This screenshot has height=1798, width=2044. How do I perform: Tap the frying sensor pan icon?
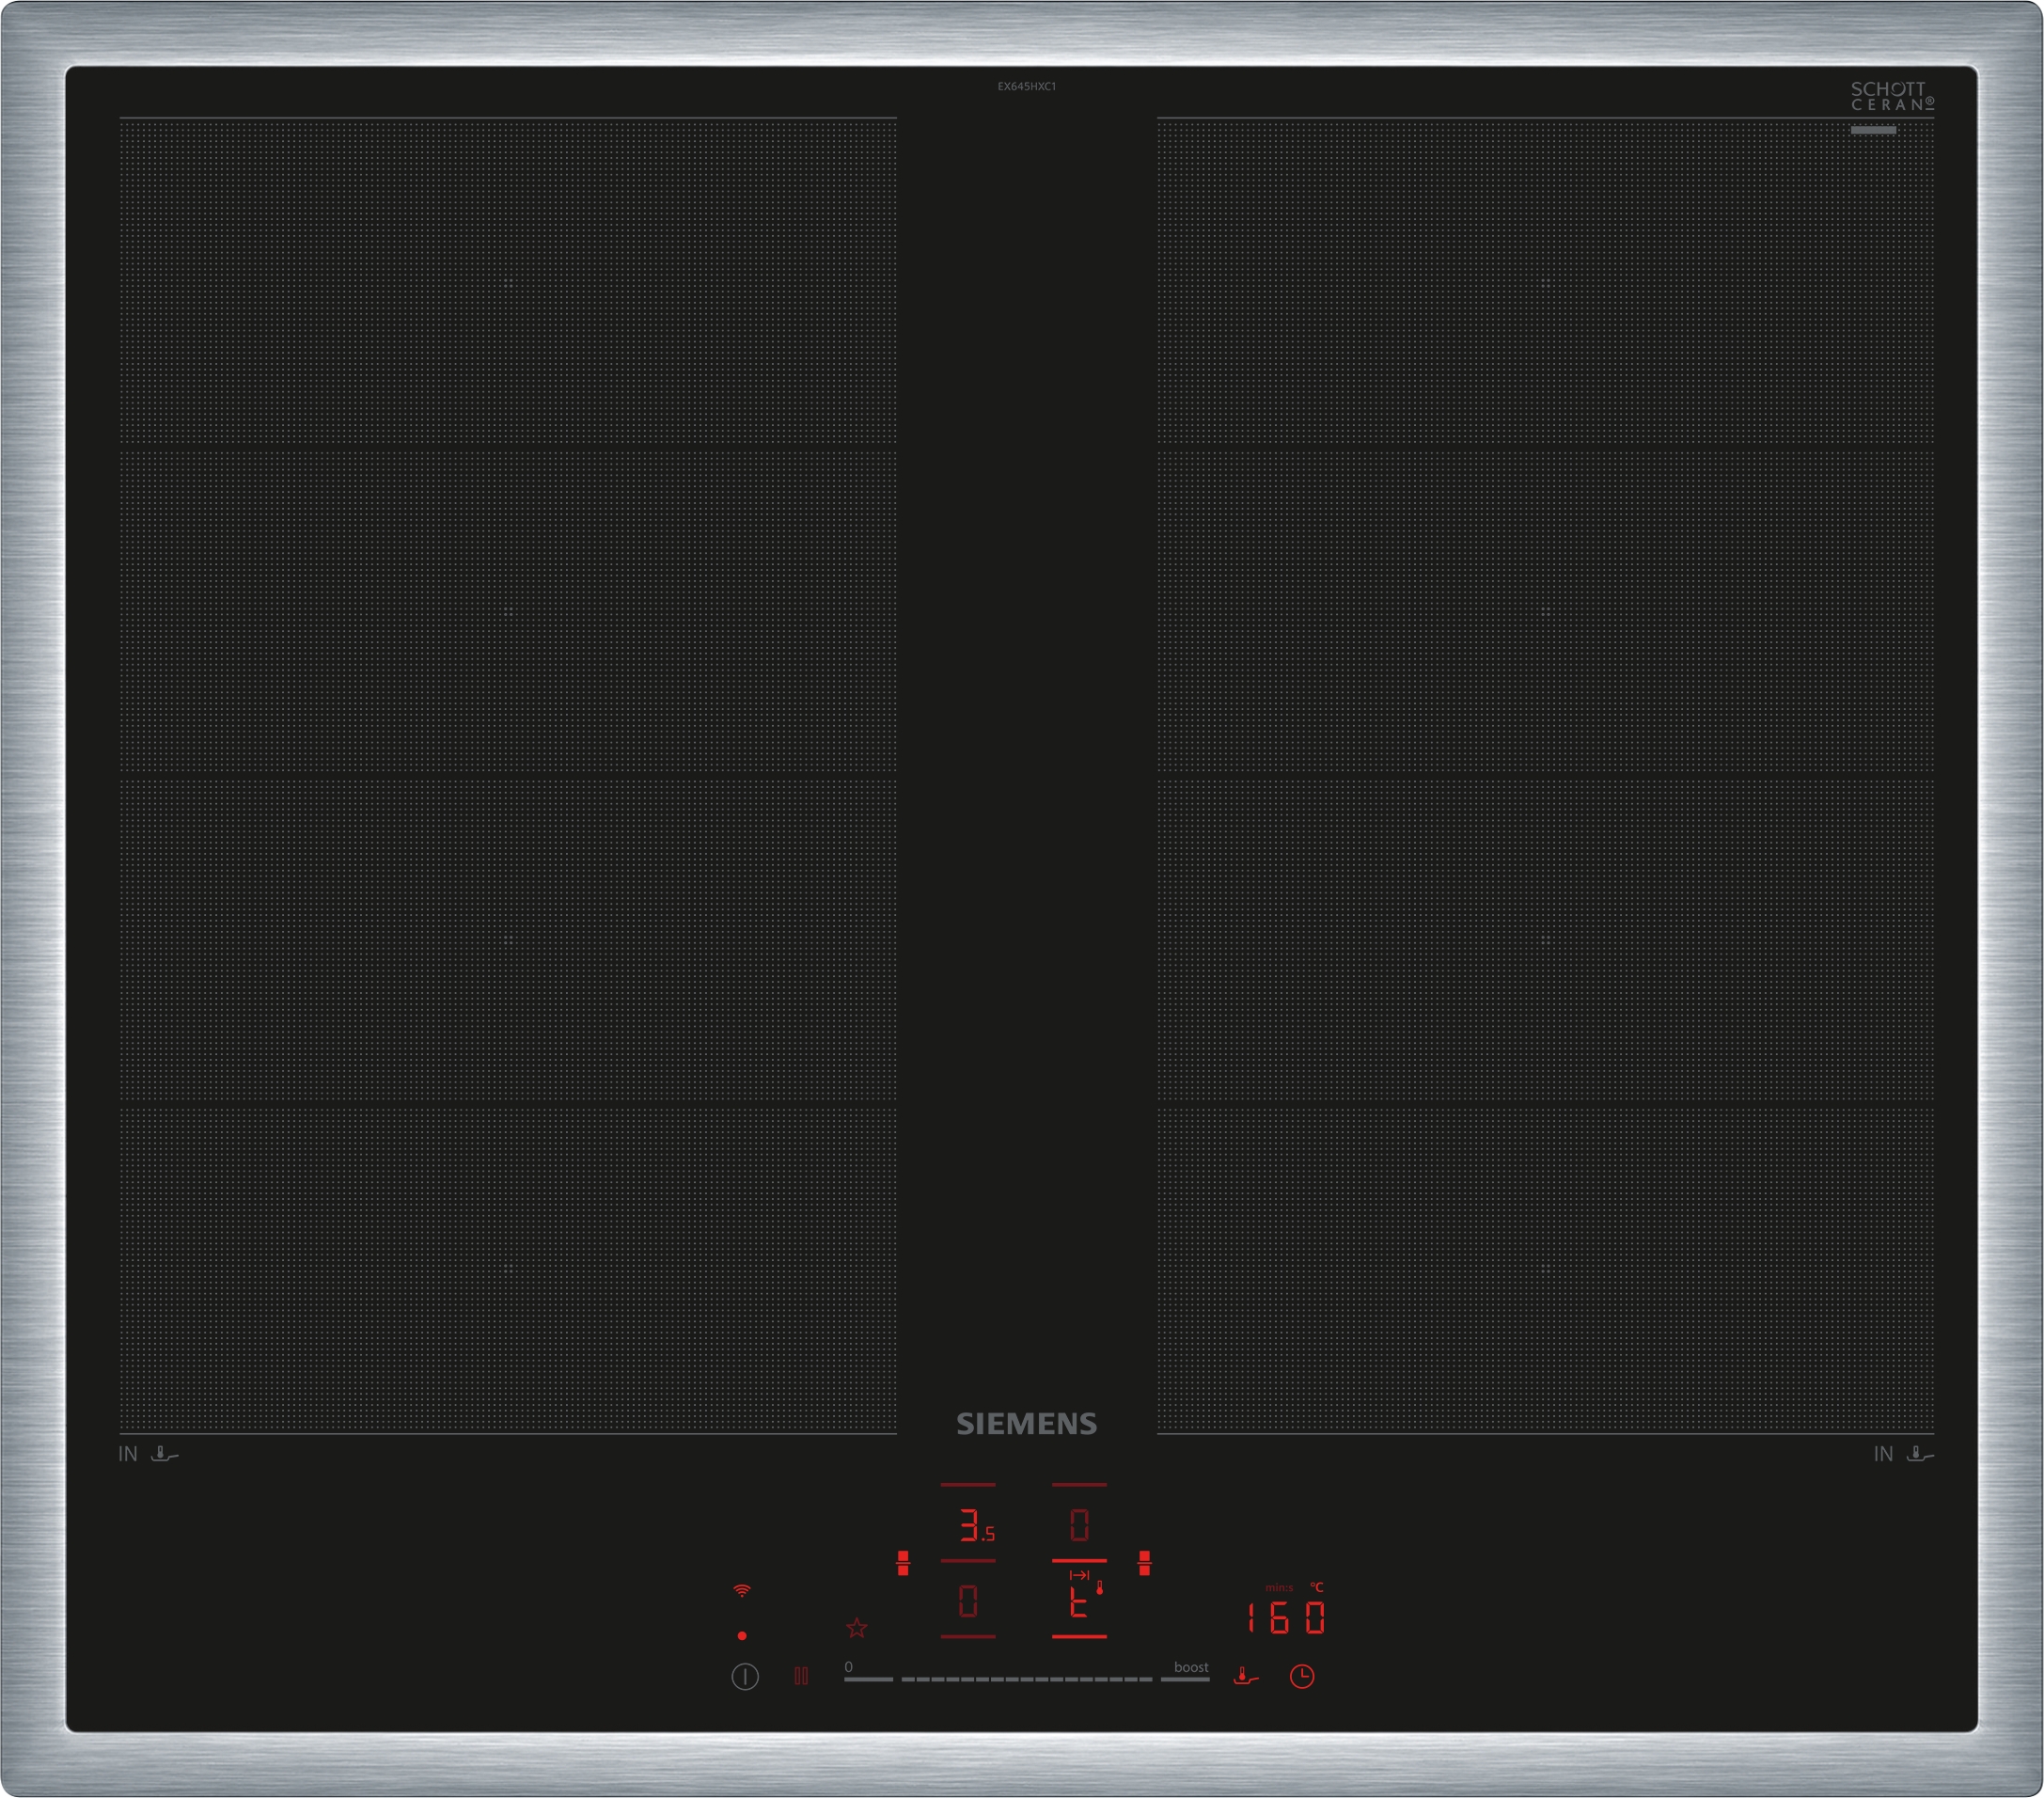tap(1245, 1676)
